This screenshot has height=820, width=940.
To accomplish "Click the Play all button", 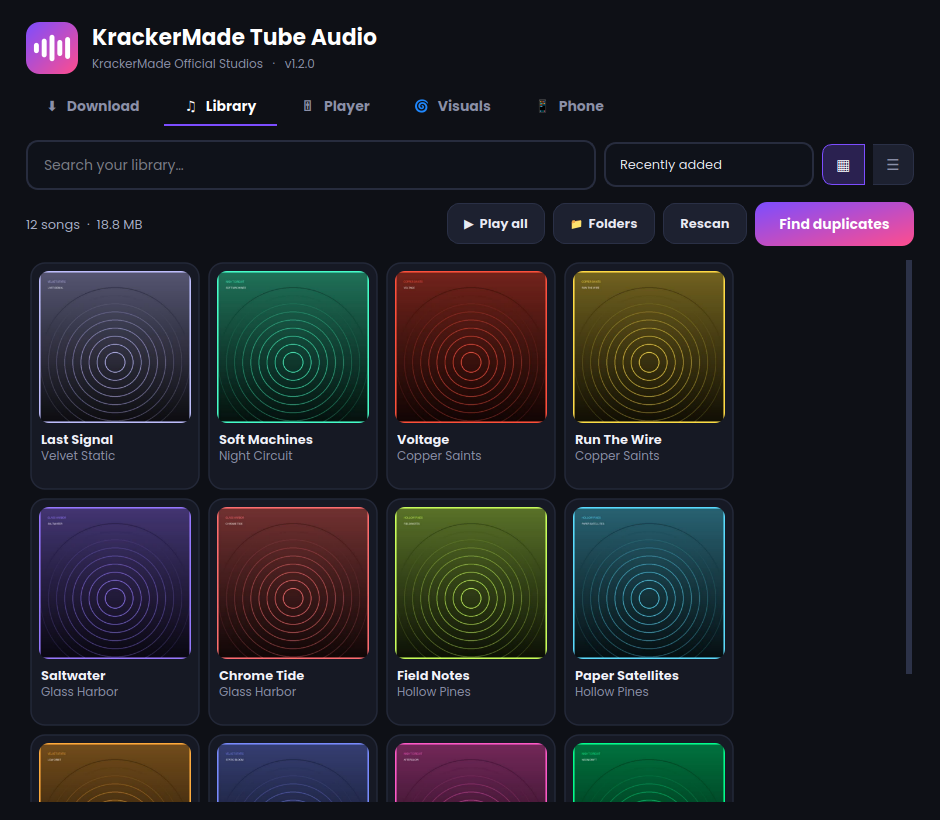I will pos(495,224).
